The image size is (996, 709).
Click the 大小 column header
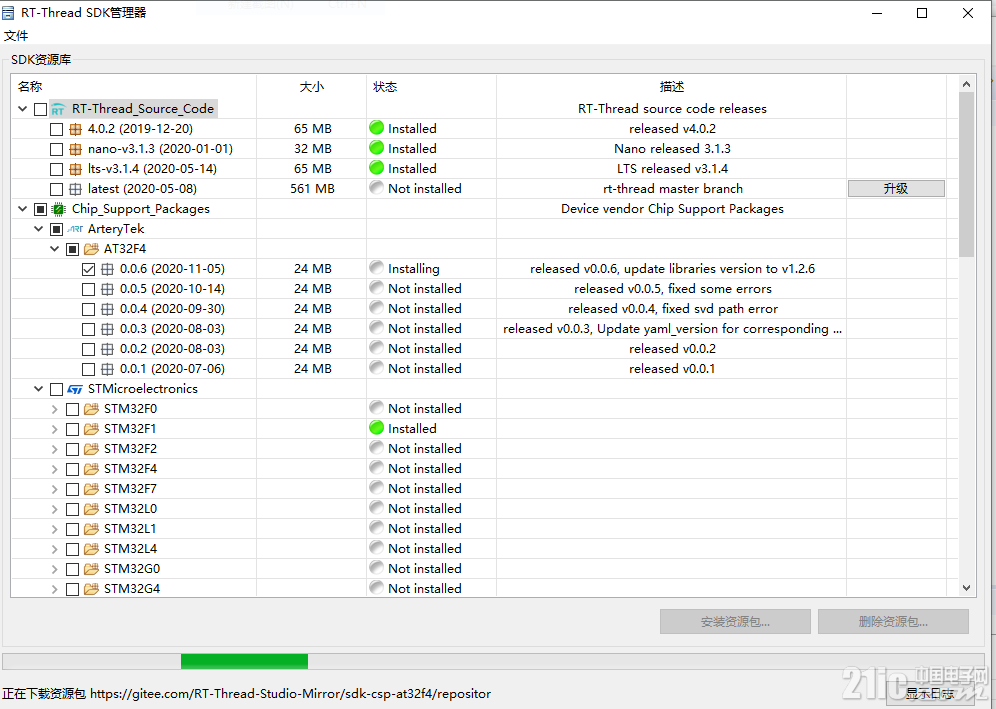(312, 86)
